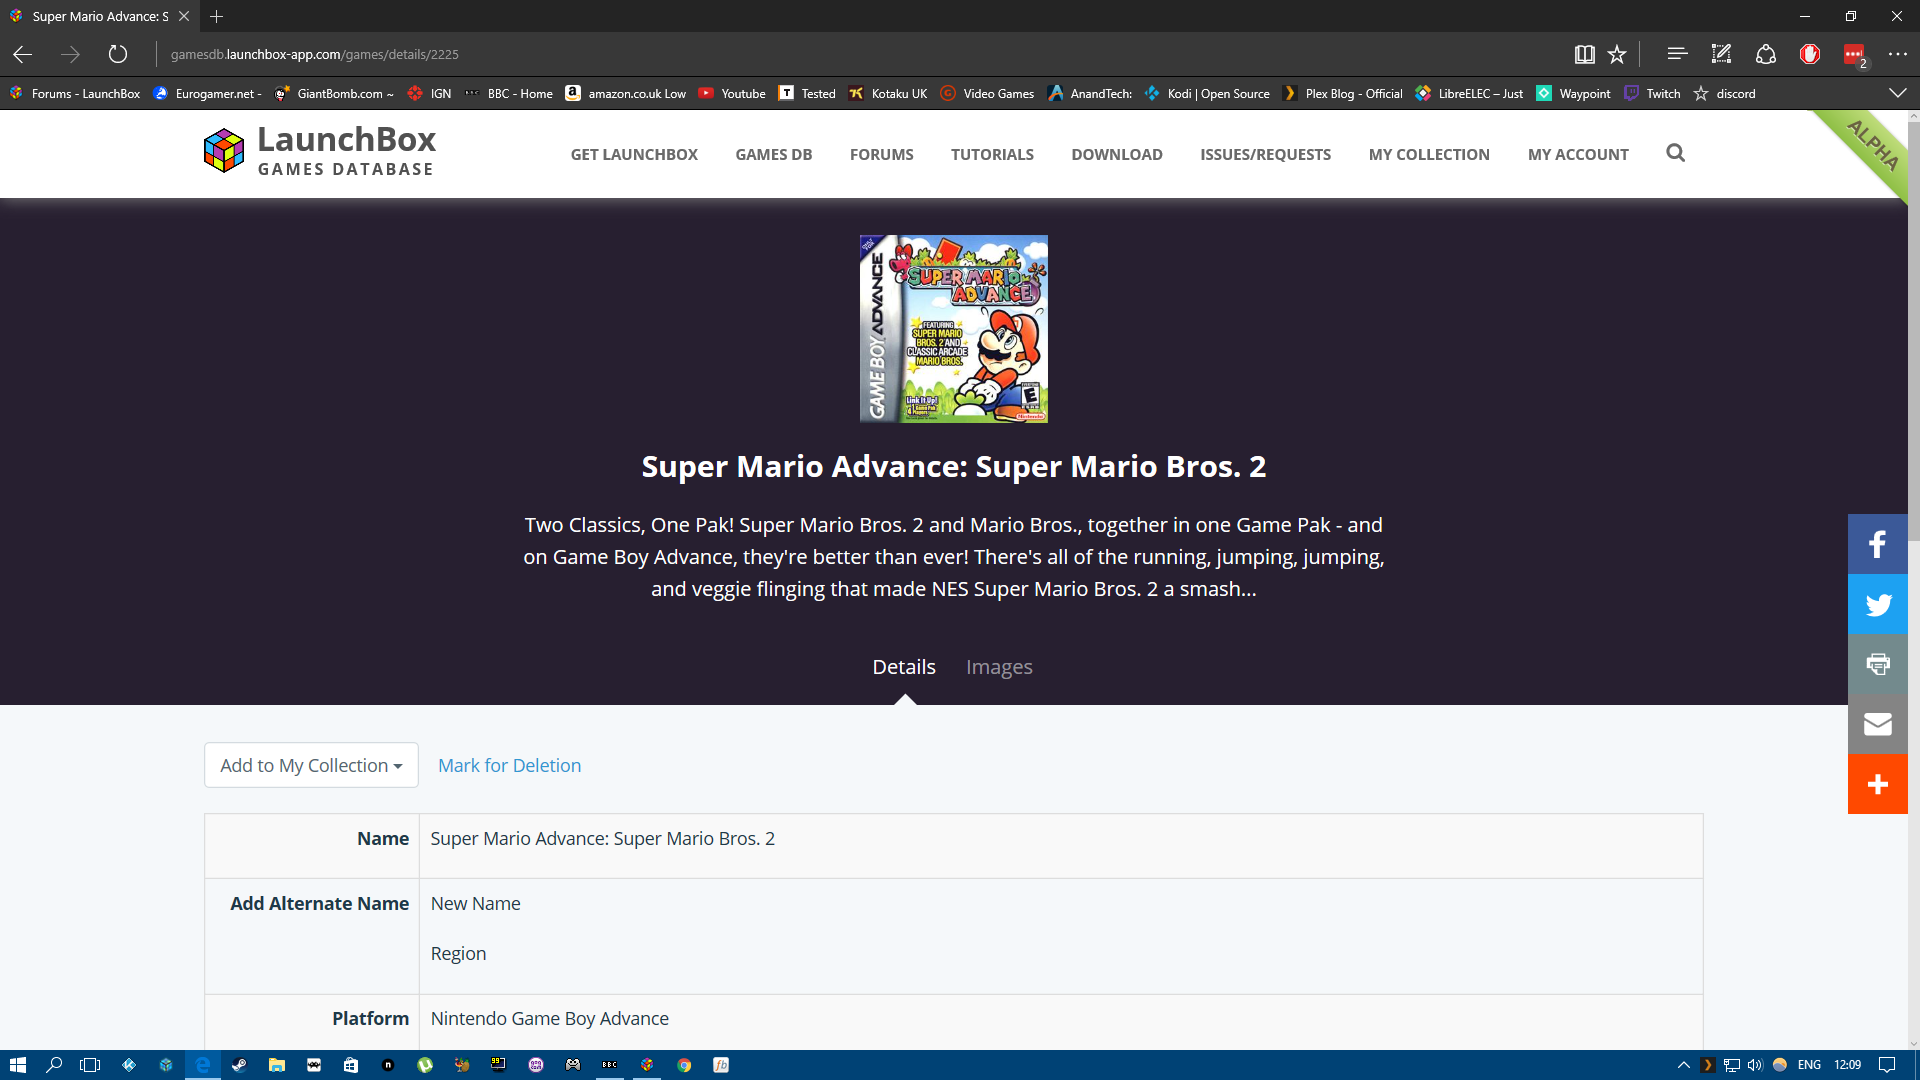Open TUTORIALS navigation item

point(992,154)
